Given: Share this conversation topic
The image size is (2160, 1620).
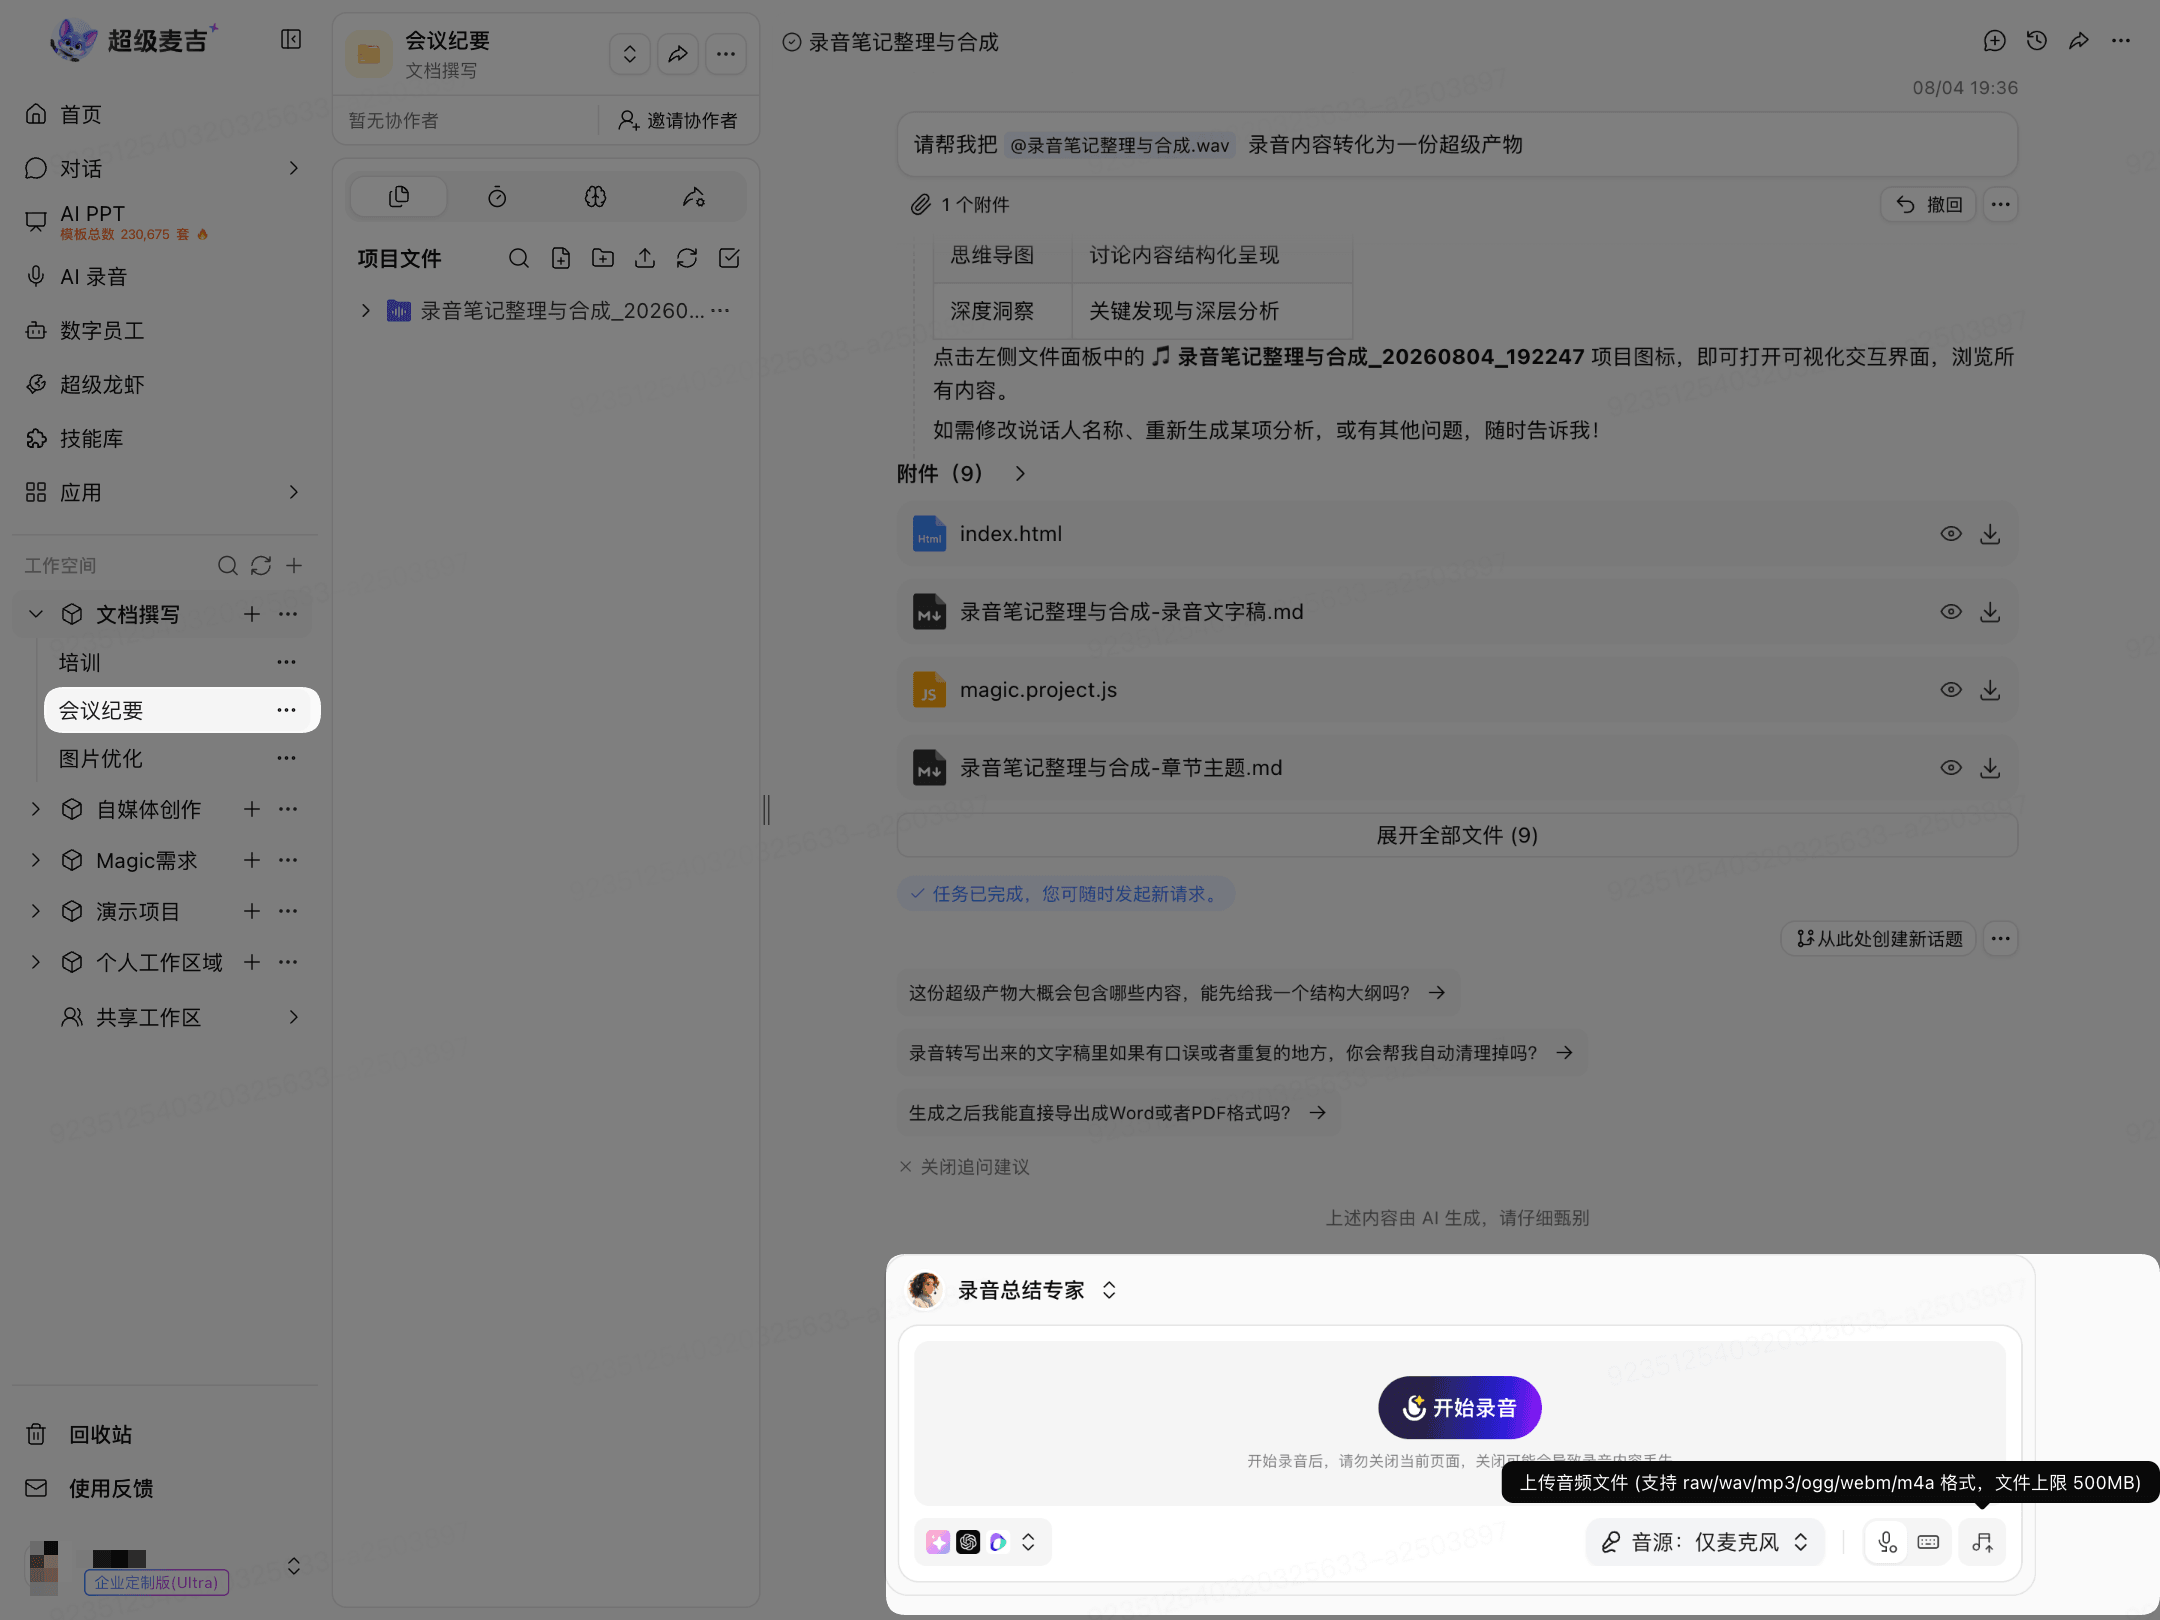Looking at the screenshot, I should coord(2079,41).
